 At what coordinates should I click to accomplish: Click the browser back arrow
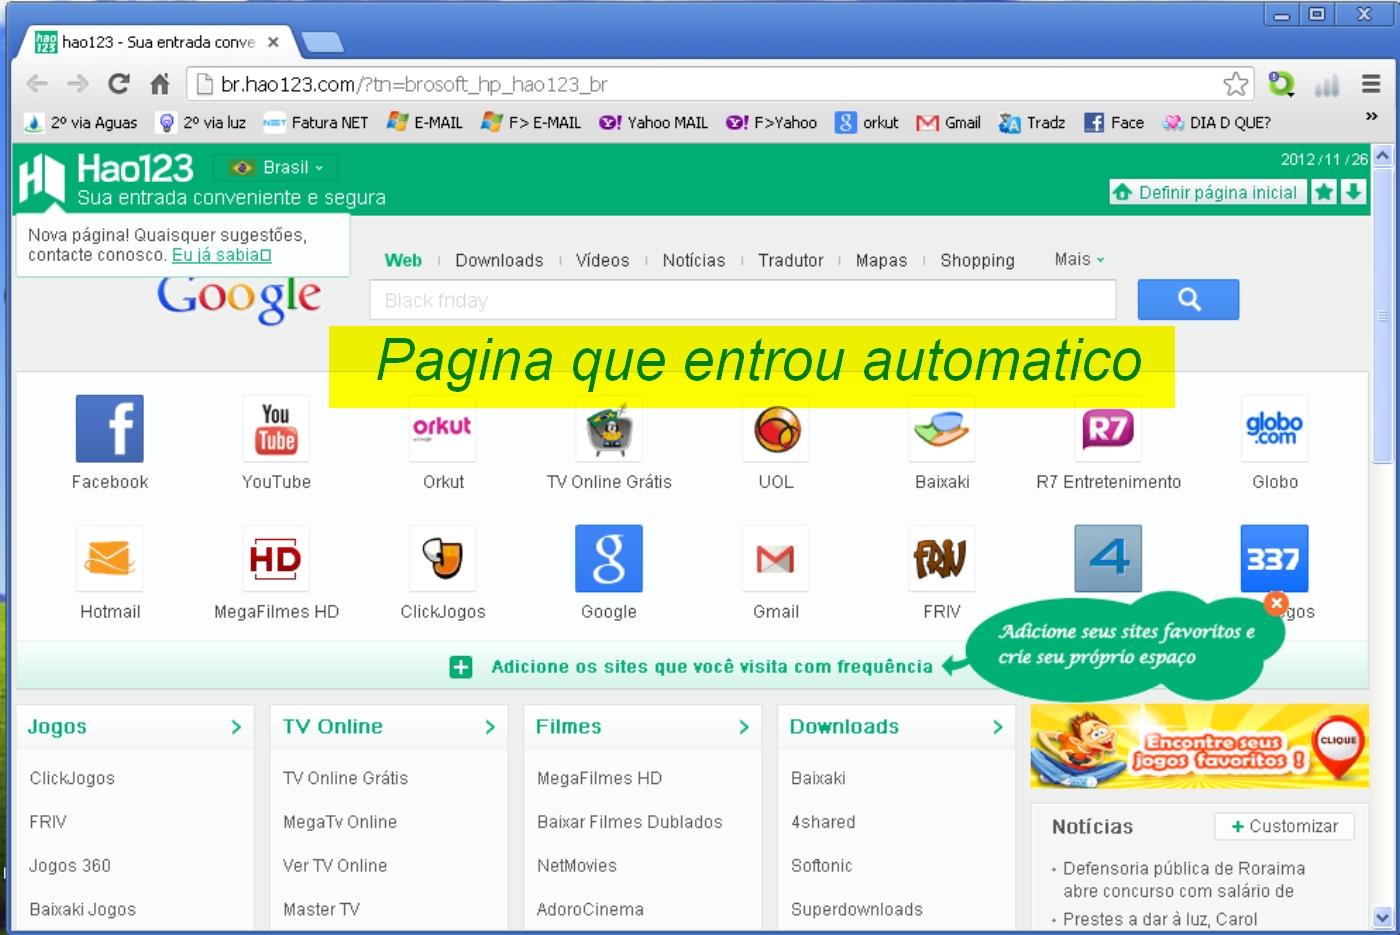37,84
